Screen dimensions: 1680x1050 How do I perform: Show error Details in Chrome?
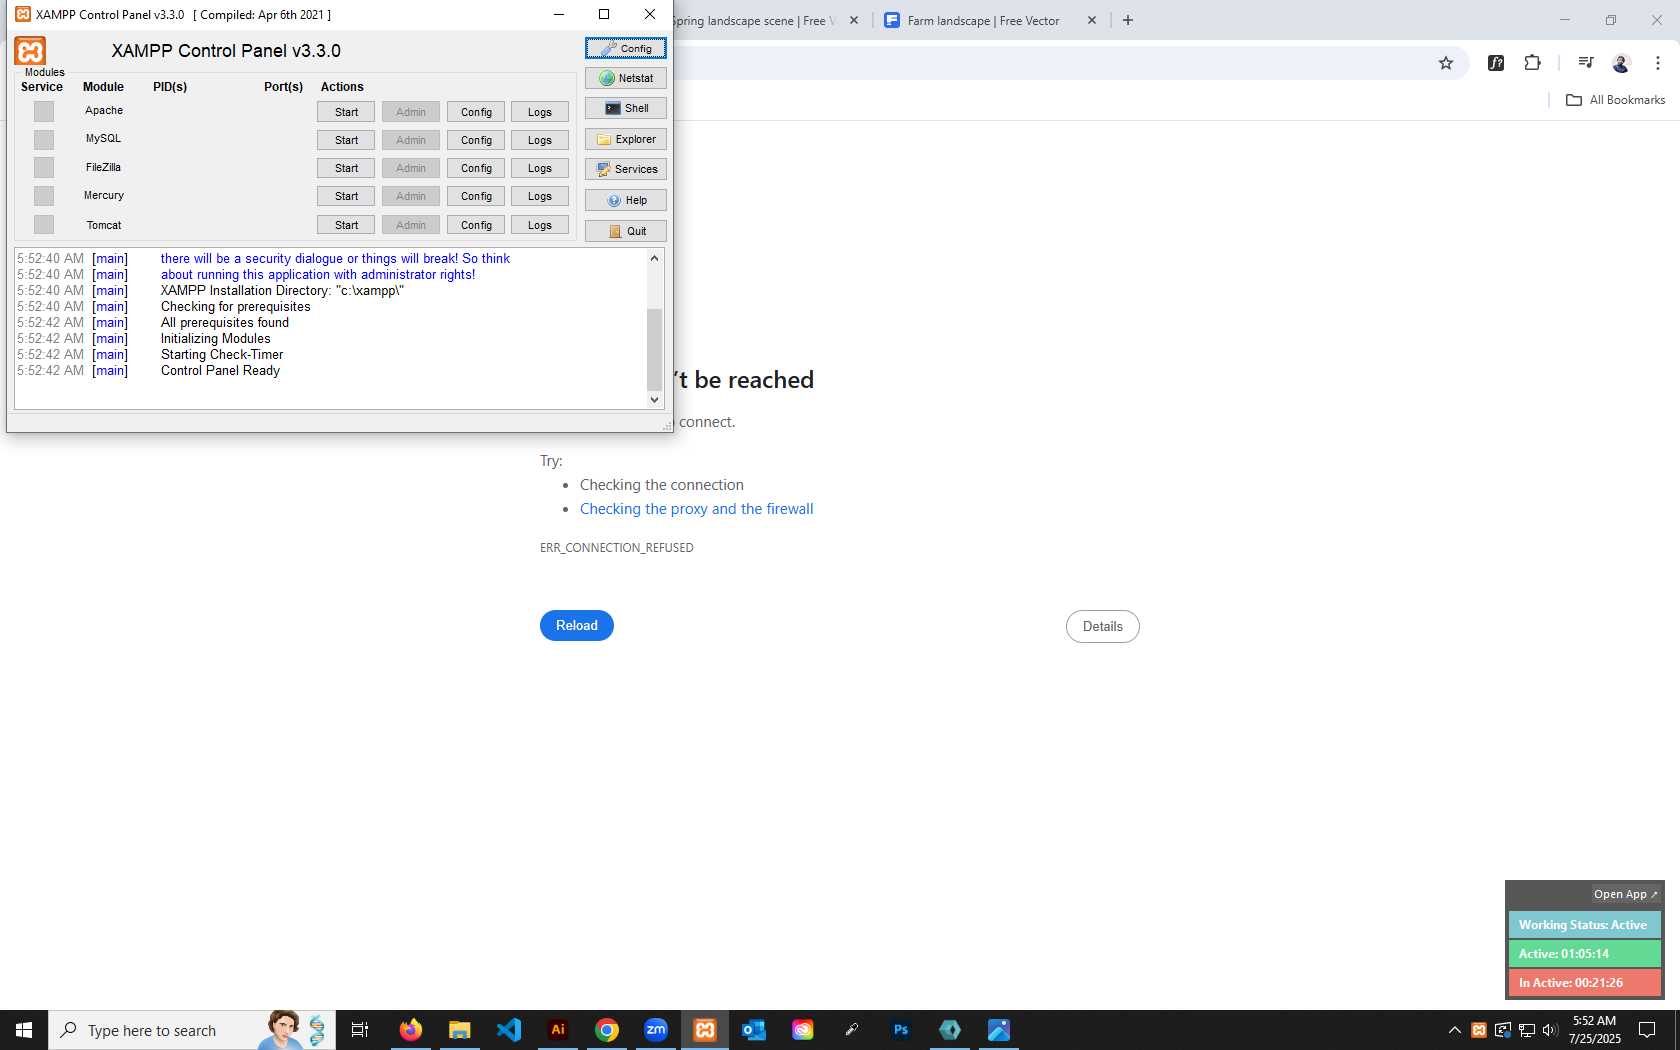(1102, 626)
